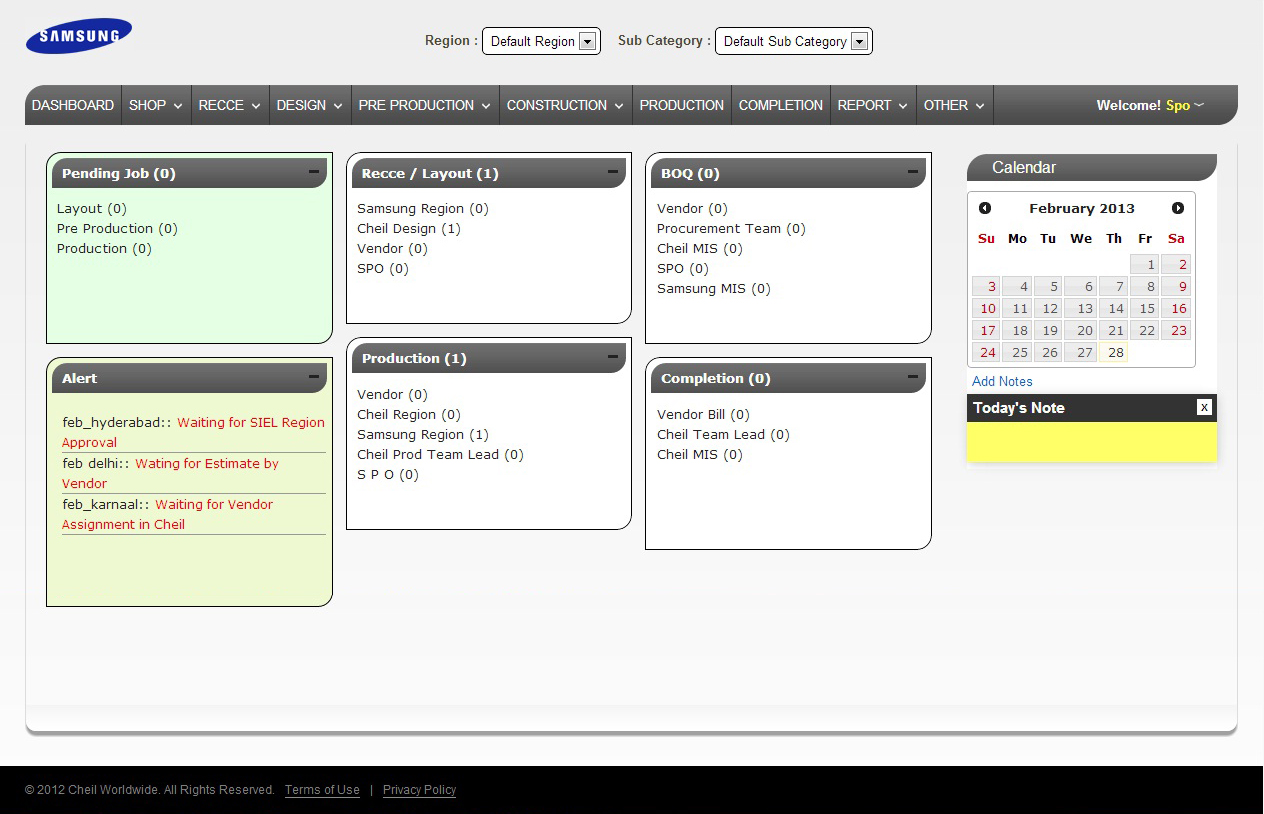
Task: Collapse the Production panel
Action: [x=613, y=357]
